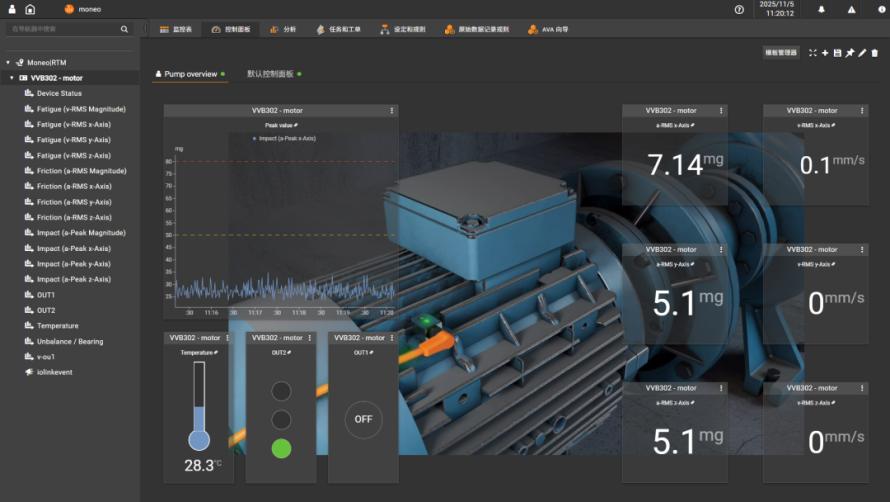Pin the dashboard with pin icon
This screenshot has width=890, height=502.
pyautogui.click(x=850, y=53)
